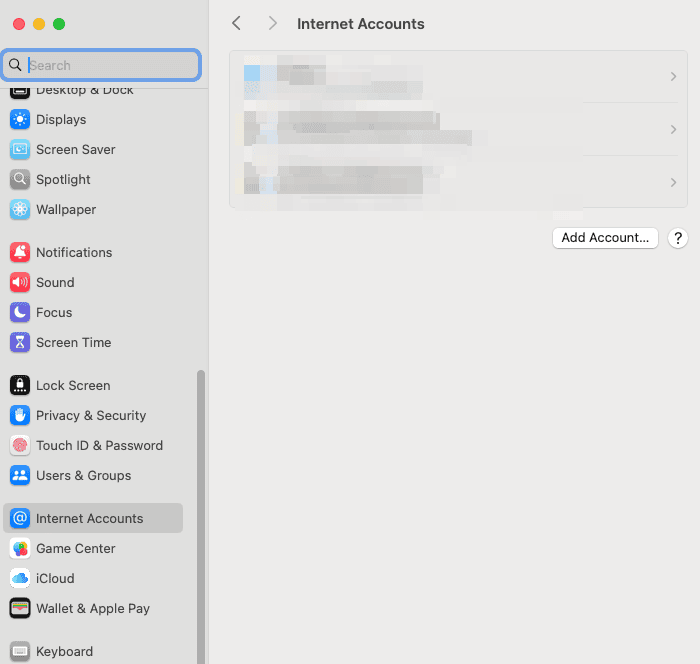This screenshot has height=664, width=700.
Task: Go to Users & Groups pane
Action: [83, 476]
